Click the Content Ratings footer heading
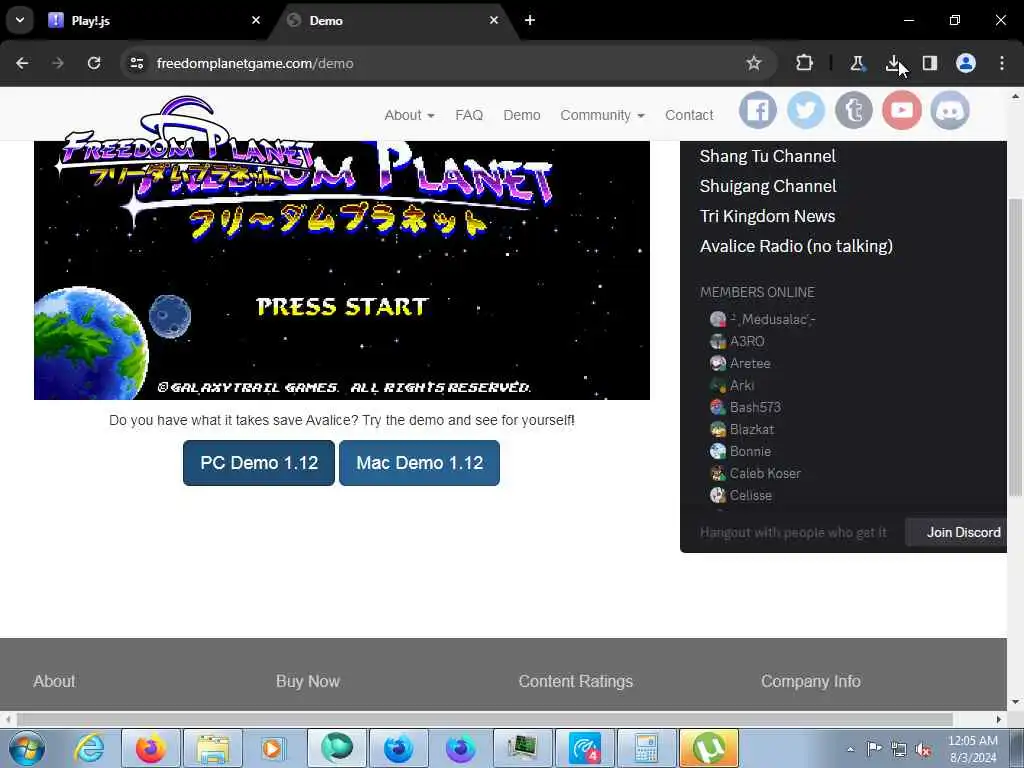The height and width of the screenshot is (768, 1024). (x=575, y=681)
